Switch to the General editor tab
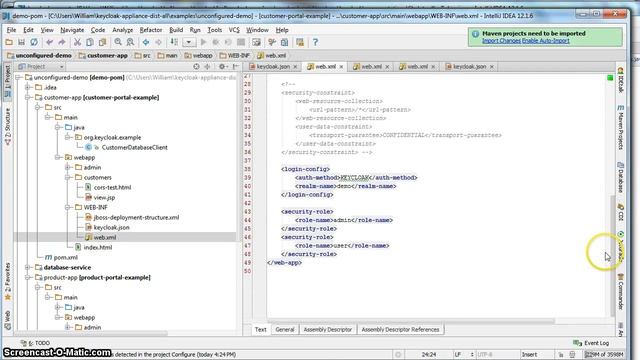640x360 pixels. click(284, 329)
